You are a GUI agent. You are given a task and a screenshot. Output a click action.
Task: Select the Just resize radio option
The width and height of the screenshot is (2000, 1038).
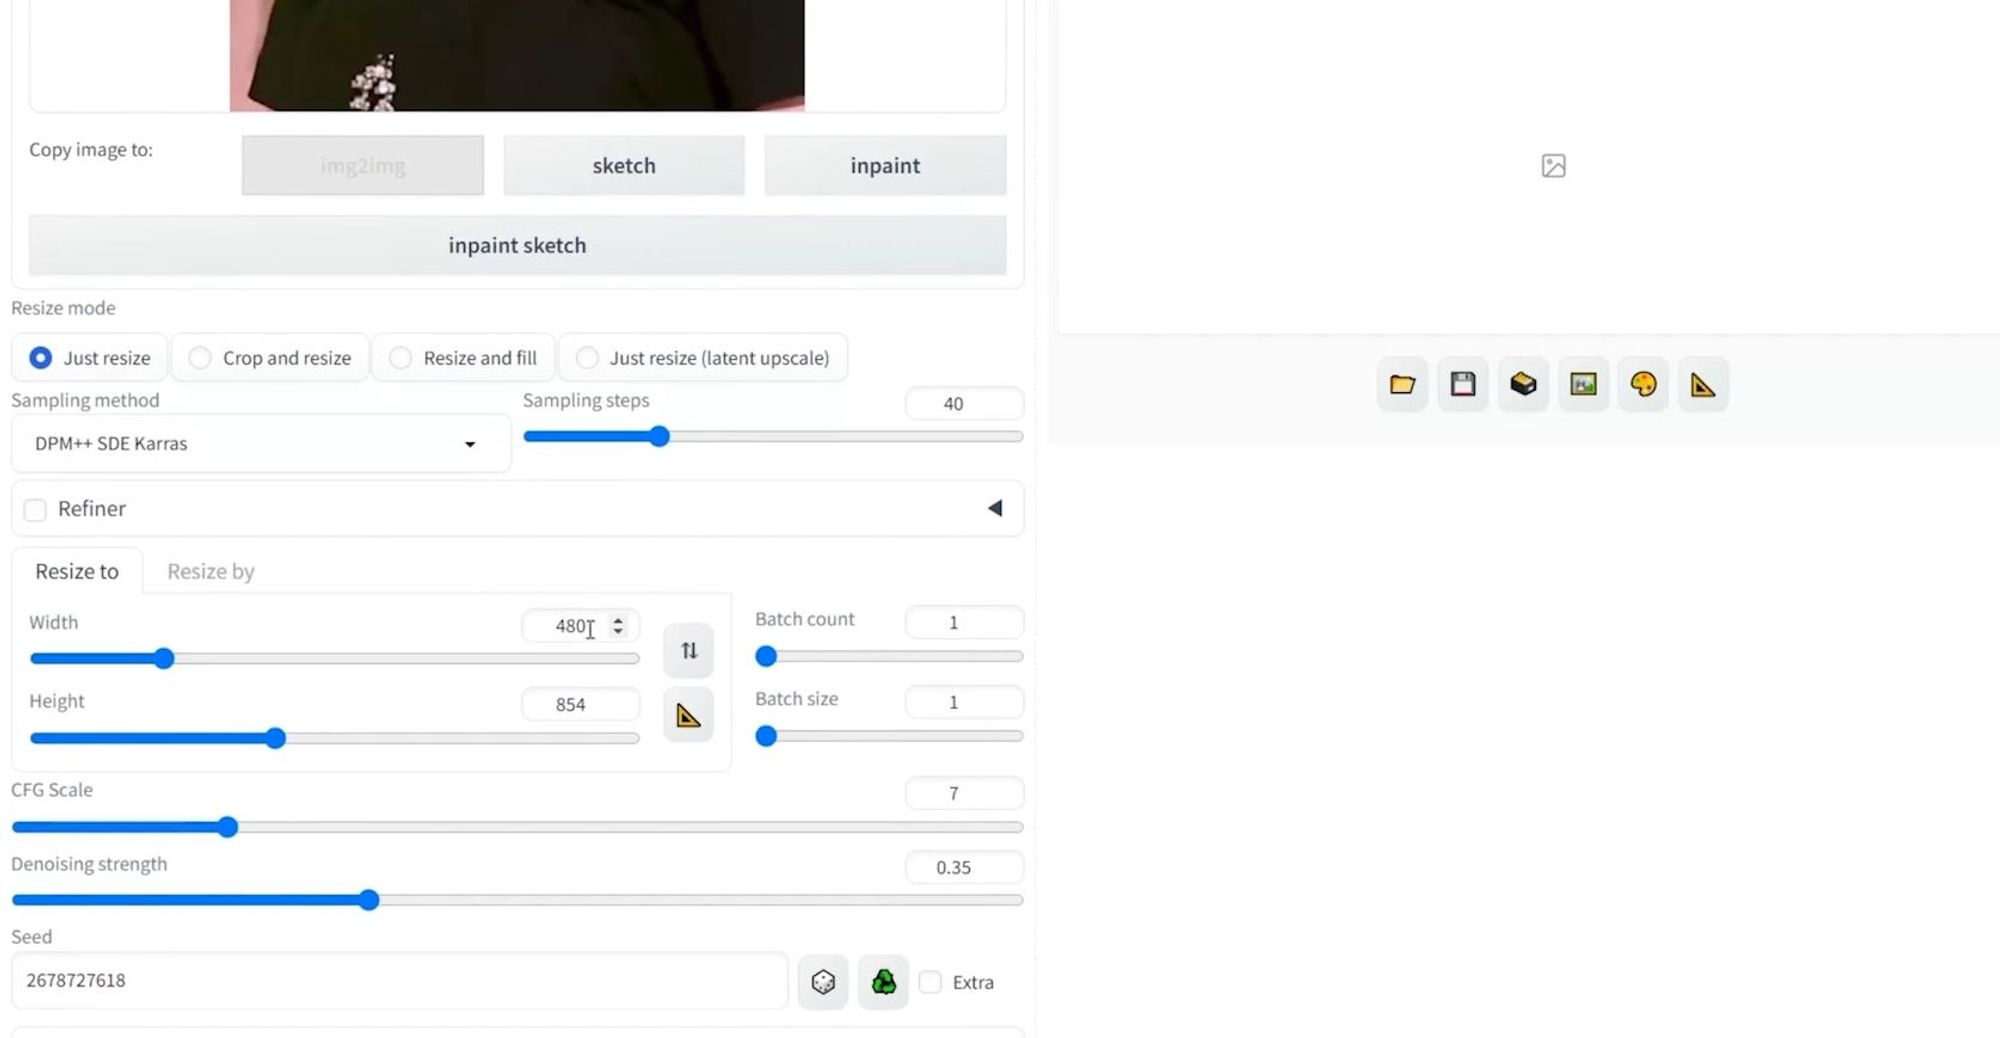[90, 358]
